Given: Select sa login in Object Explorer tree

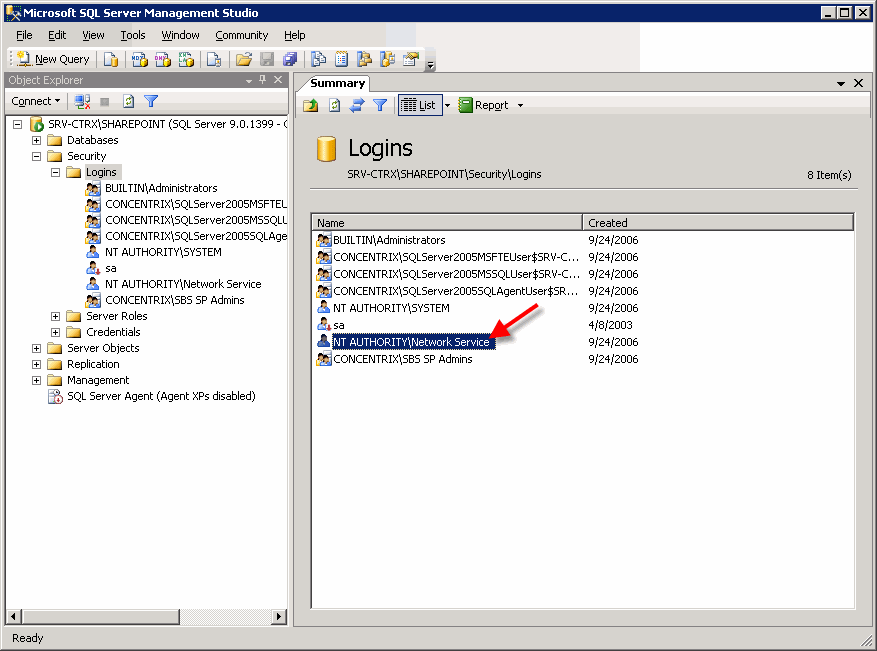Looking at the screenshot, I should (111, 268).
